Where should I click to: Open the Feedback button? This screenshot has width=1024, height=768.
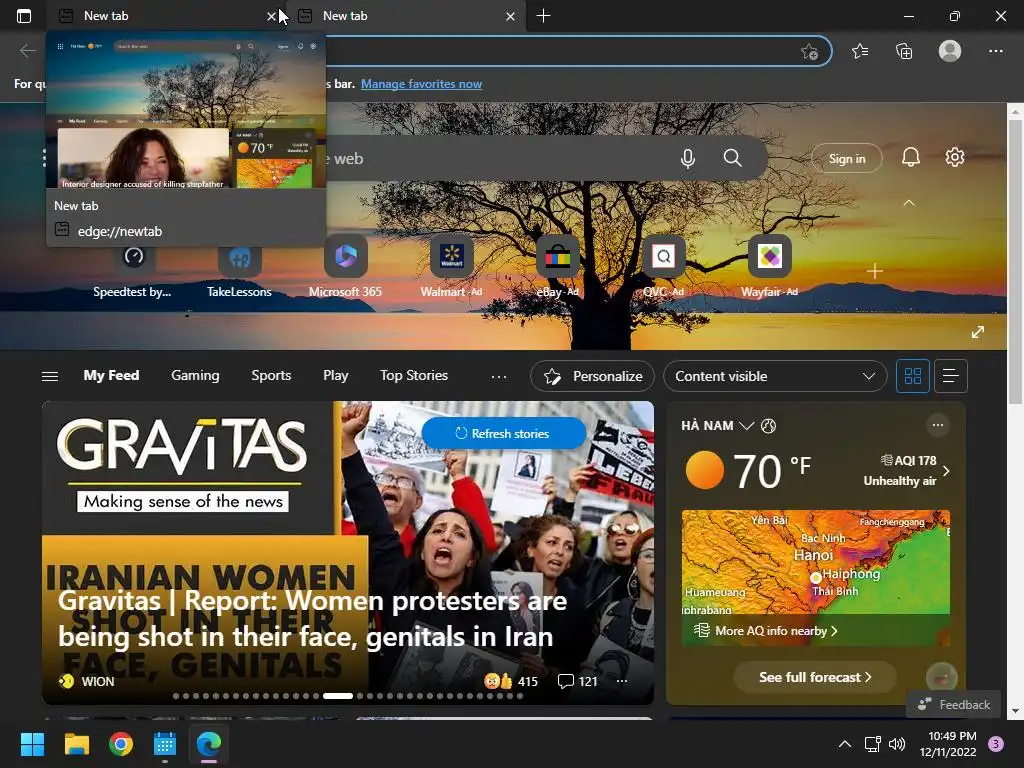click(x=953, y=704)
